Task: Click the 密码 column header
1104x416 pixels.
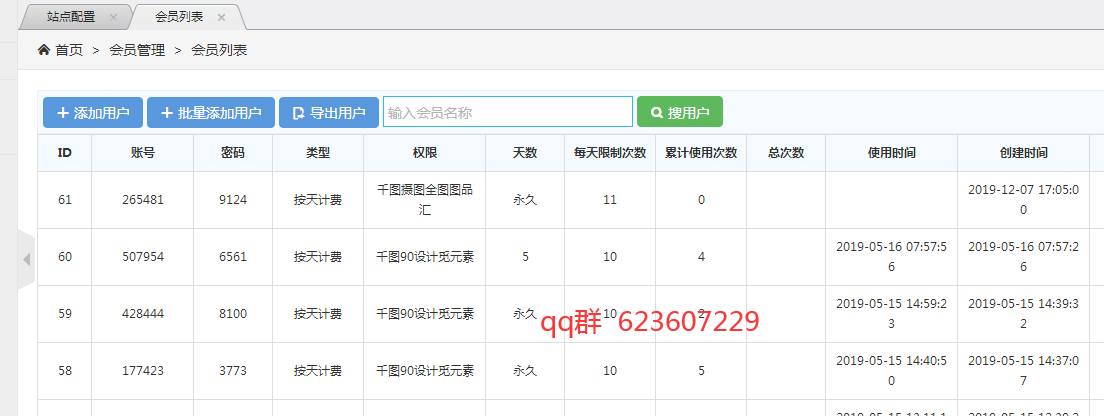Action: (233, 153)
